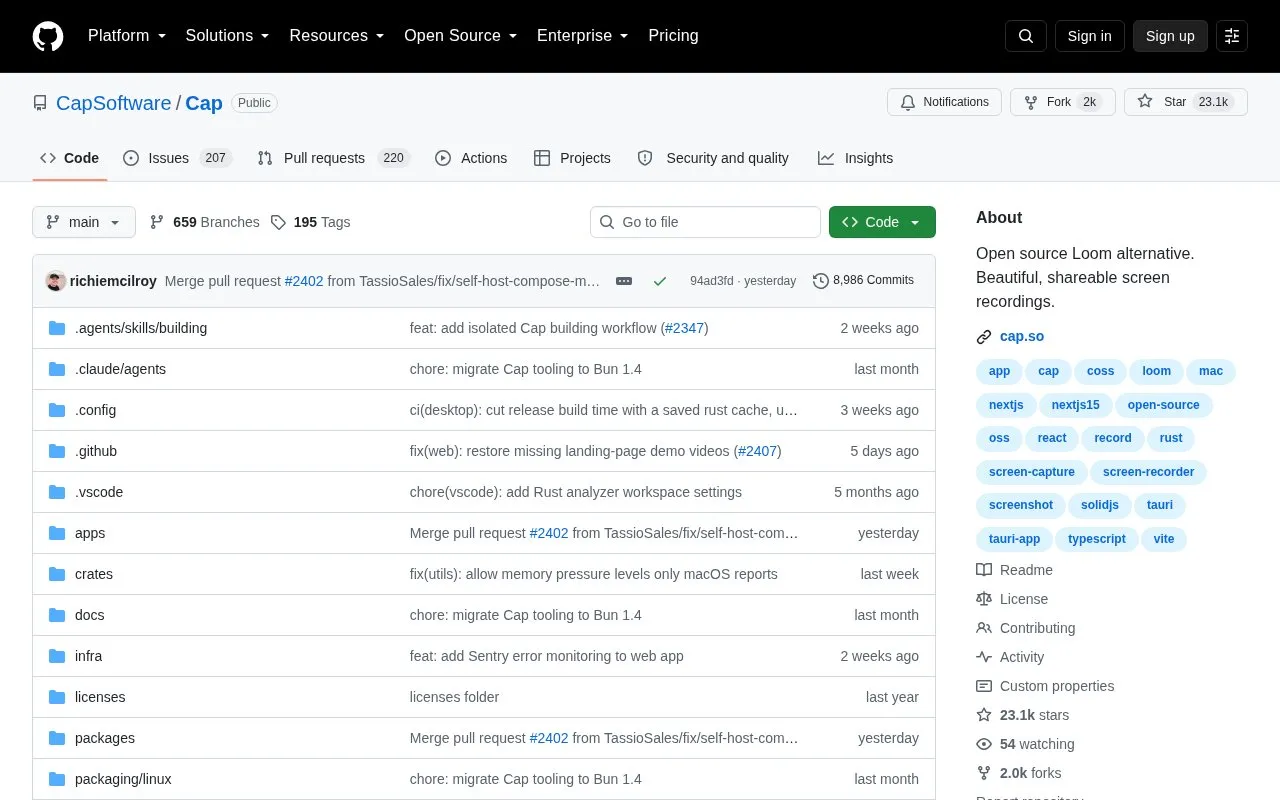Viewport: 1280px width, 800px height.
Task: Open the 8,986 Commits history link
Action: tap(863, 281)
